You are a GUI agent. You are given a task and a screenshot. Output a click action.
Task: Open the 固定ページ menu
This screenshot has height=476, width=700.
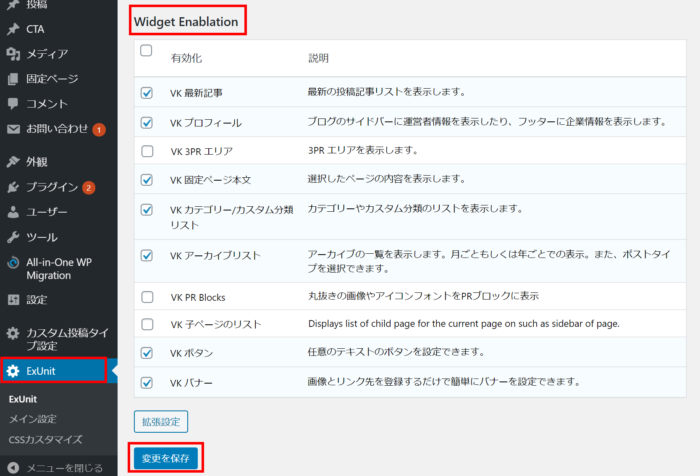52,79
